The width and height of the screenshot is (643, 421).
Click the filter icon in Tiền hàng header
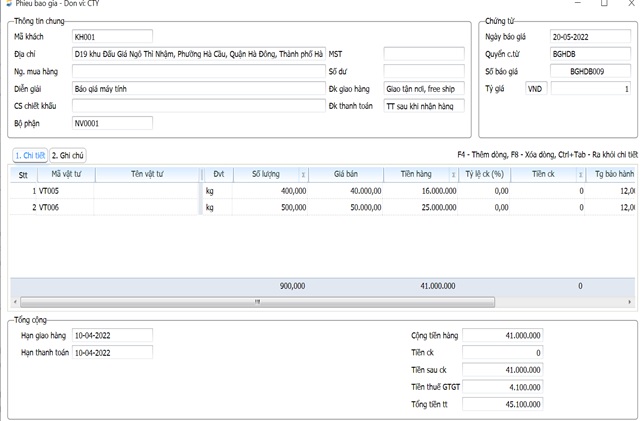455,174
